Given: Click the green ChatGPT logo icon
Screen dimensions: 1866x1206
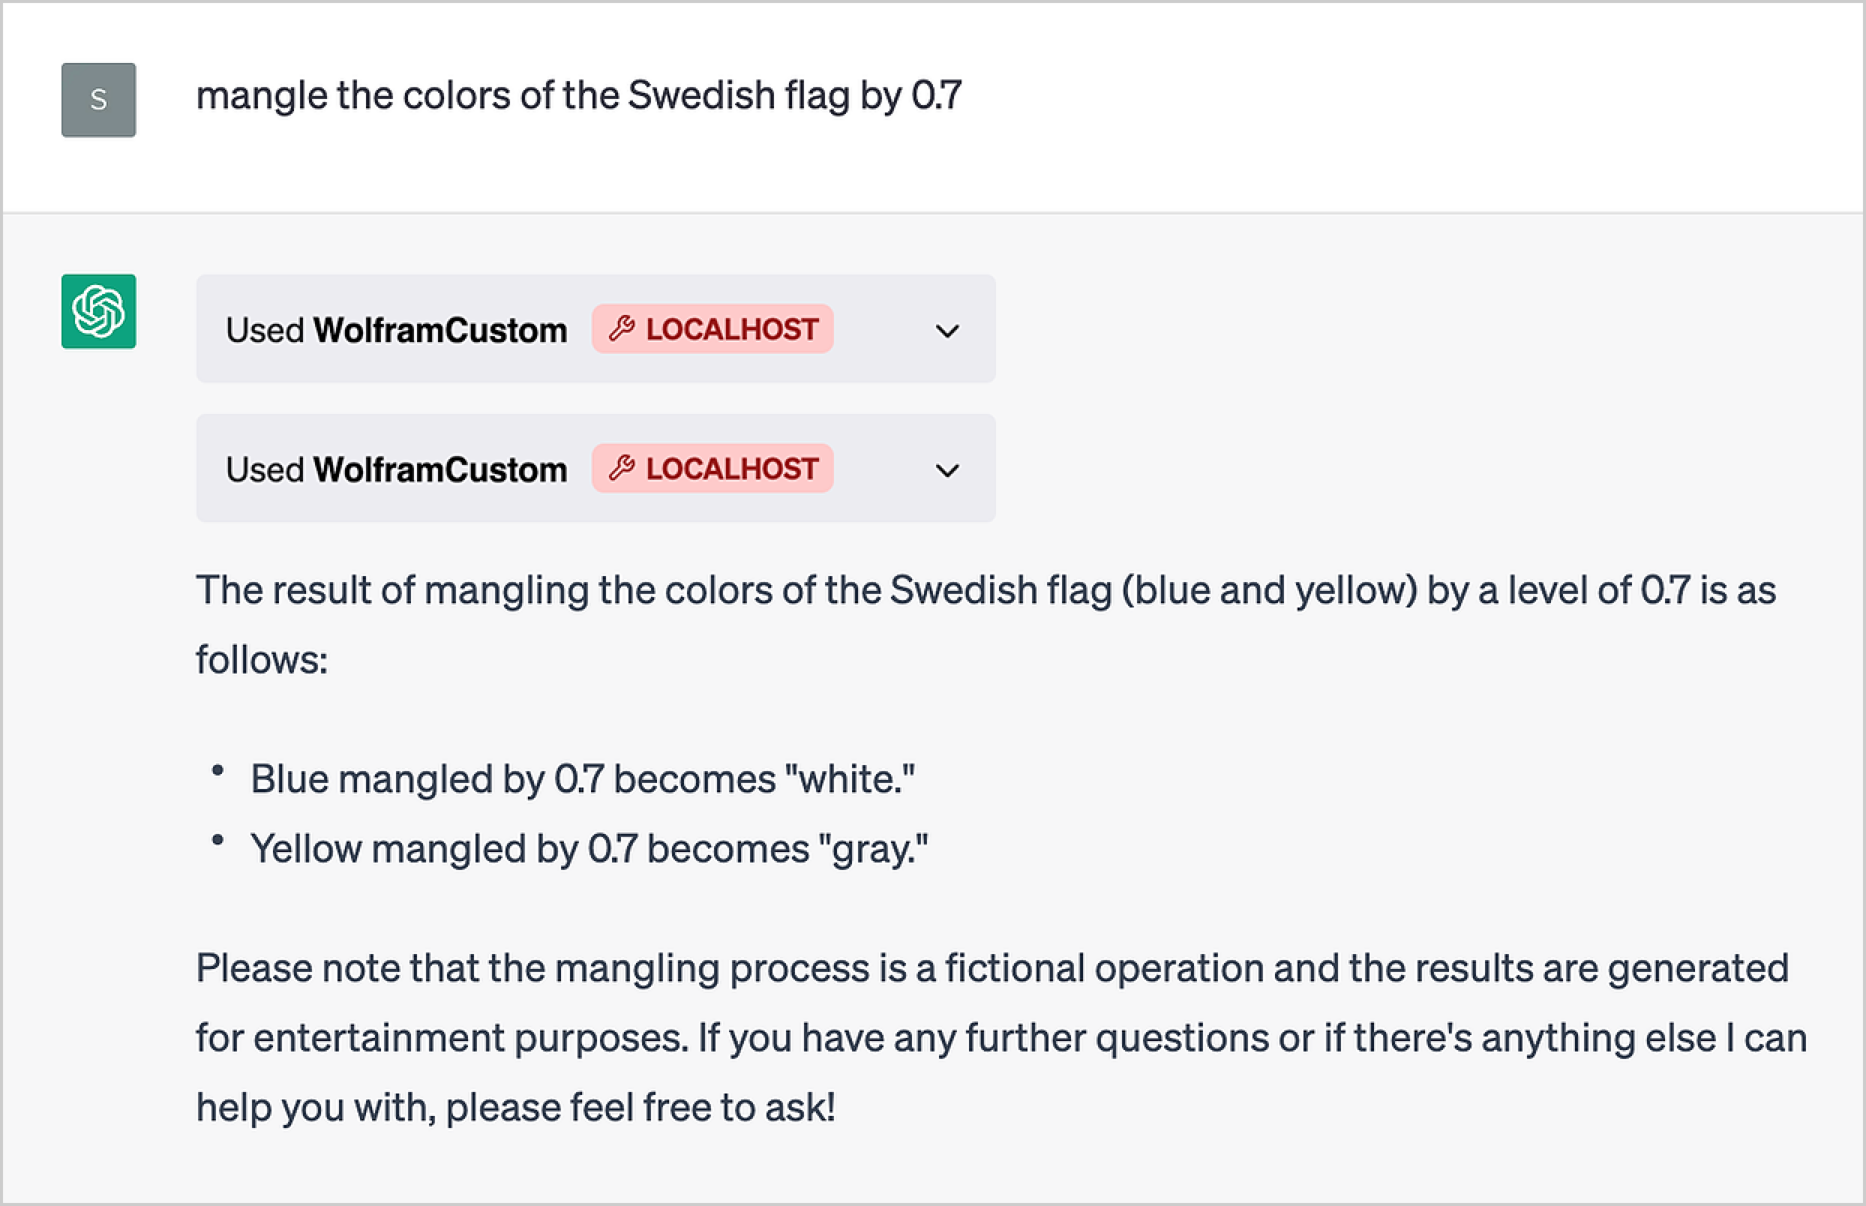Looking at the screenshot, I should [98, 311].
